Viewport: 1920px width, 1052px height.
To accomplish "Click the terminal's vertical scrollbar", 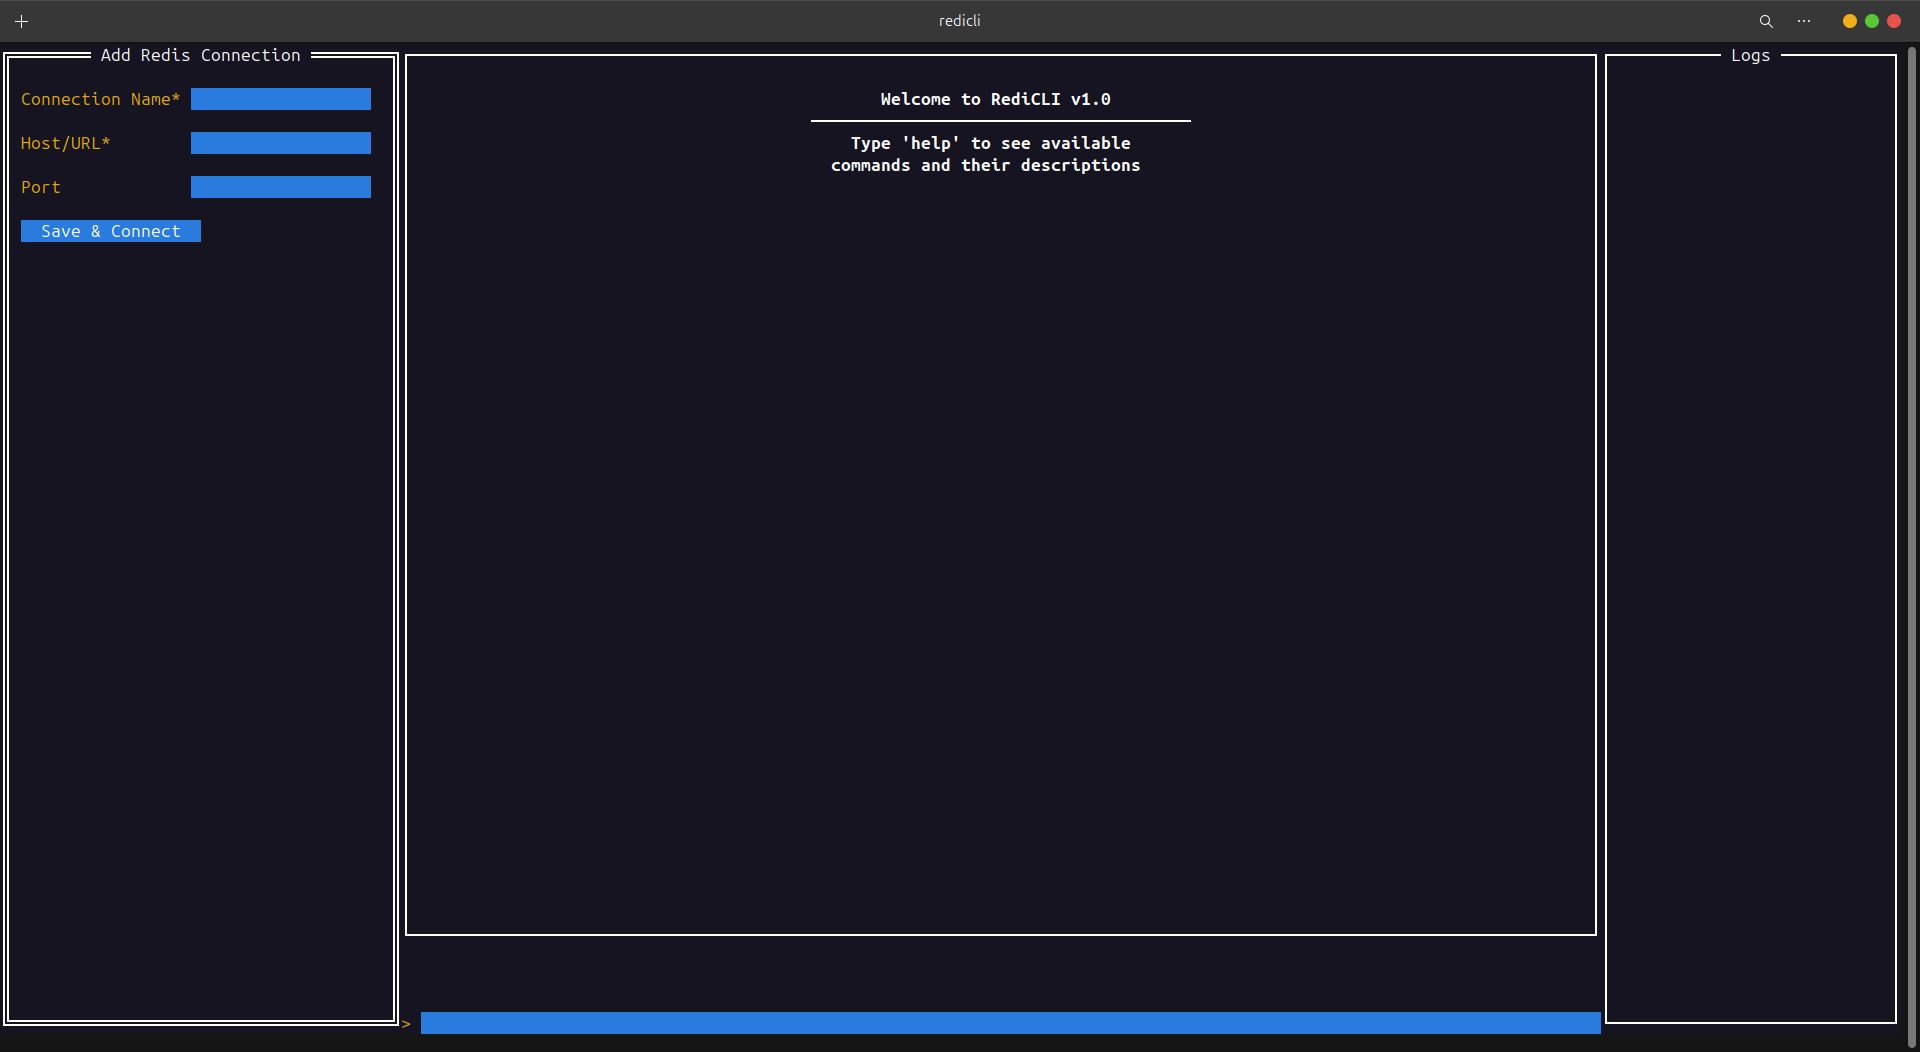I will coord(1912,540).
